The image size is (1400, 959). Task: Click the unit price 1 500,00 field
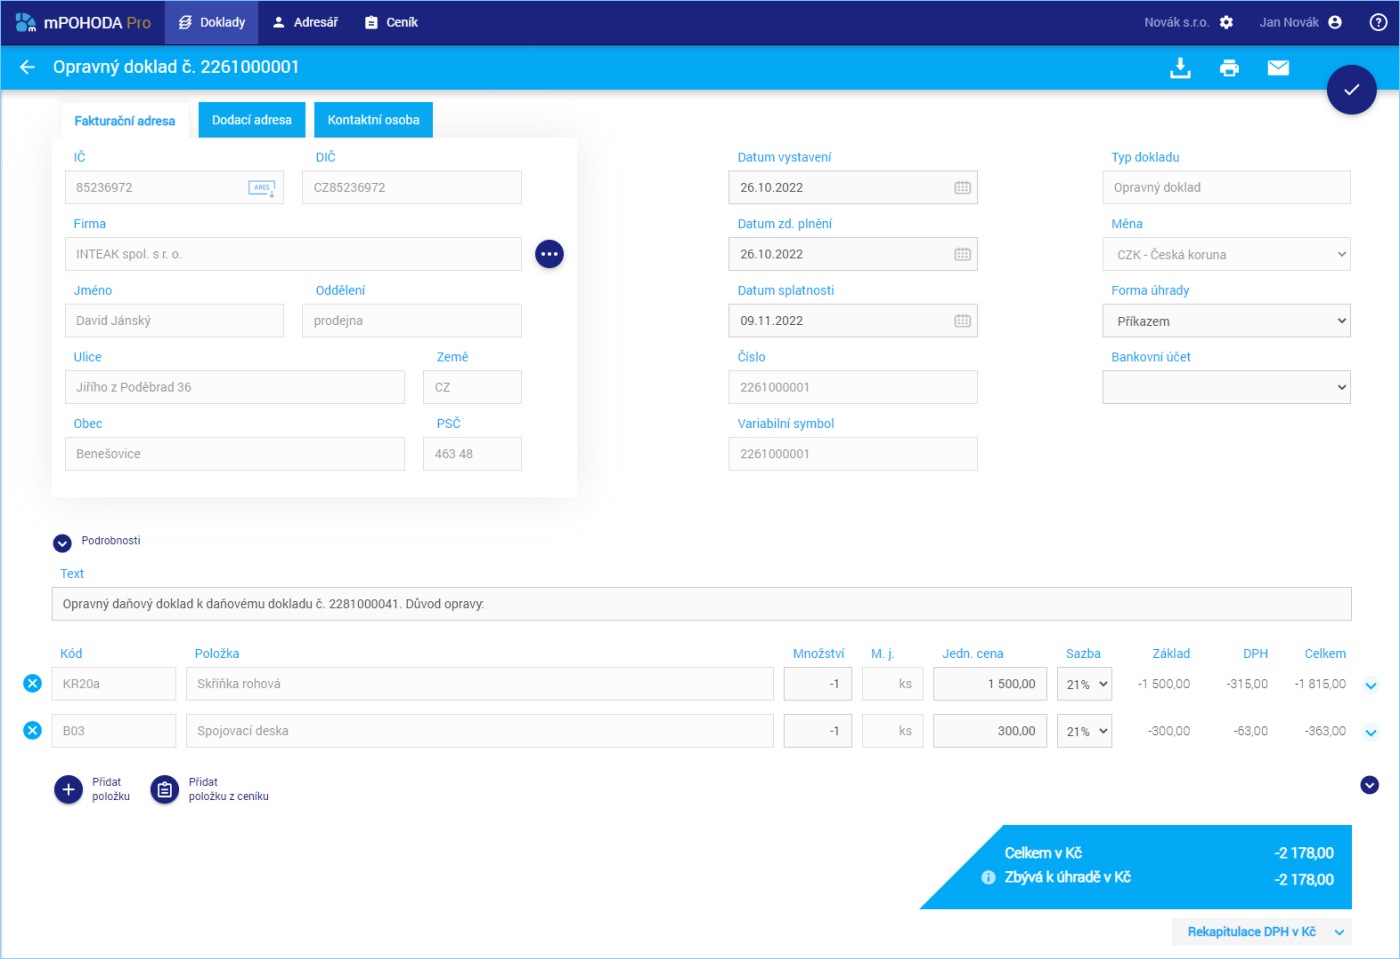[990, 684]
